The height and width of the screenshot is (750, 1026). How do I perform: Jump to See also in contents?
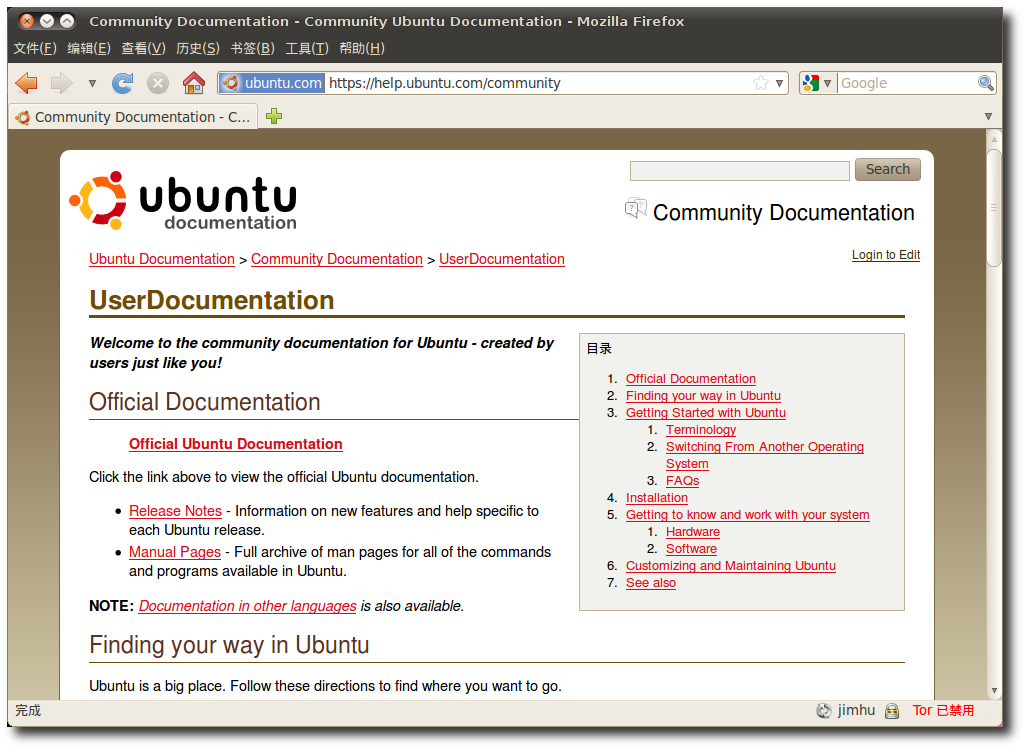[650, 583]
